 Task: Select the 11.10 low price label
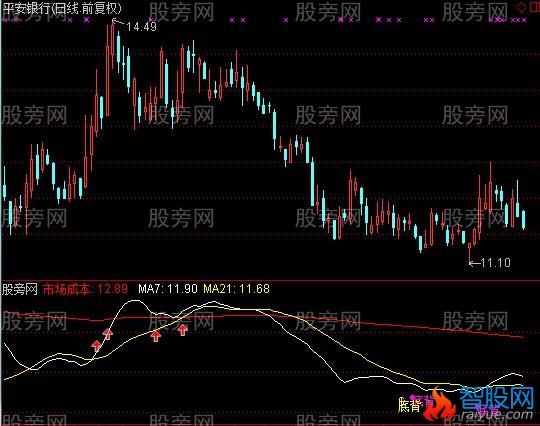pos(495,263)
